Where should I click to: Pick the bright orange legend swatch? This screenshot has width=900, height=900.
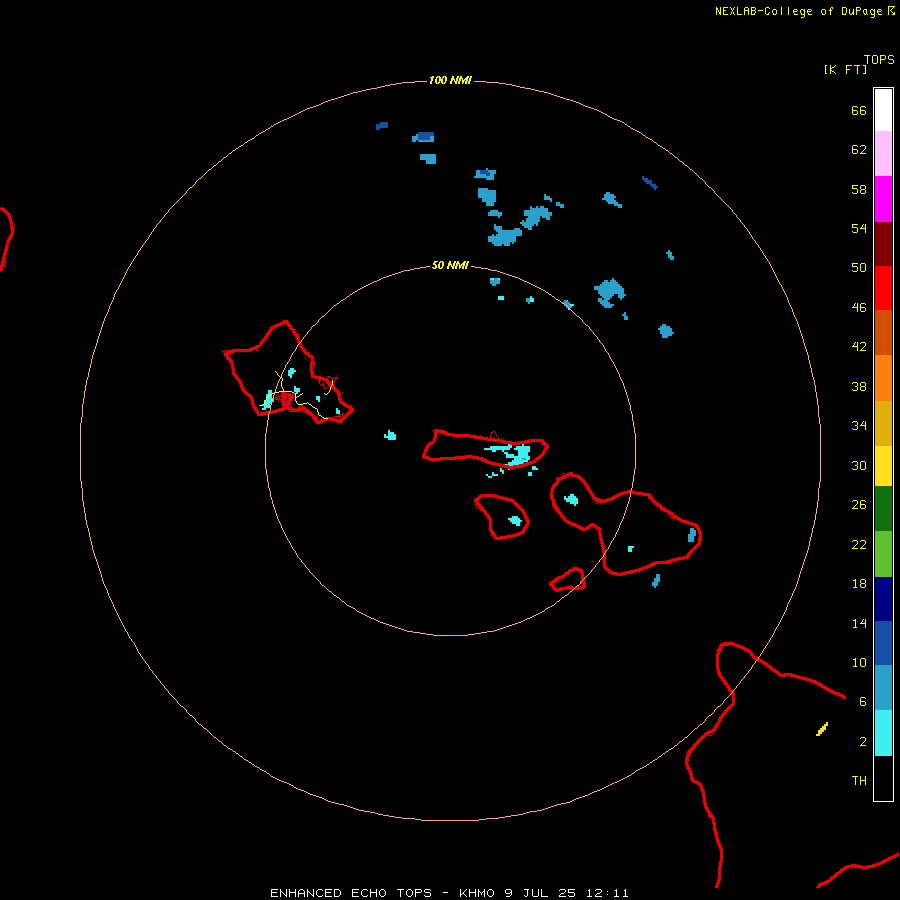(883, 378)
